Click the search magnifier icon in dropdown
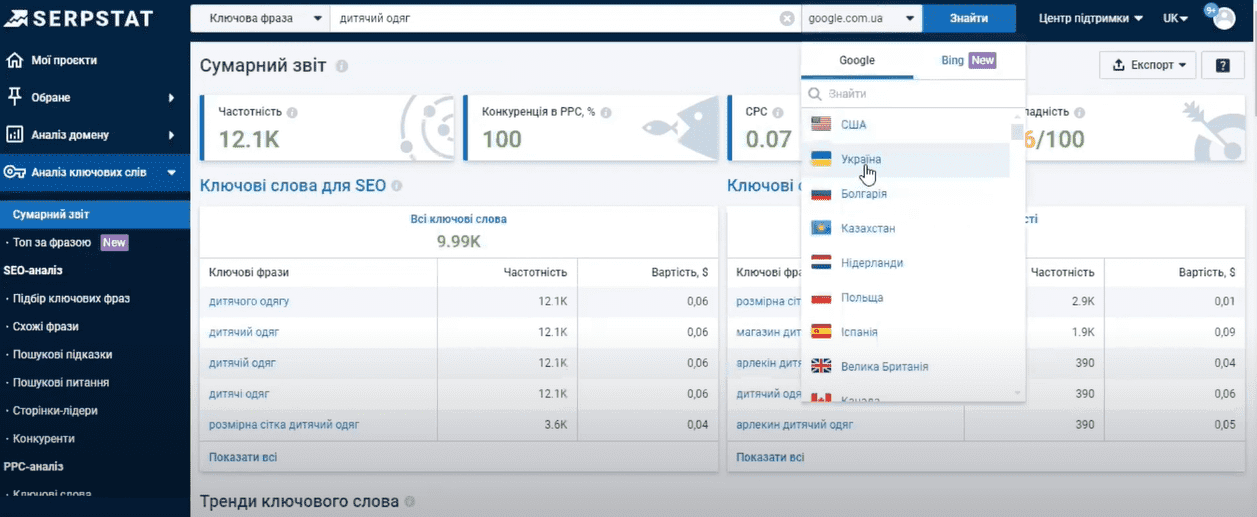The width and height of the screenshot is (1257, 517). pos(815,93)
